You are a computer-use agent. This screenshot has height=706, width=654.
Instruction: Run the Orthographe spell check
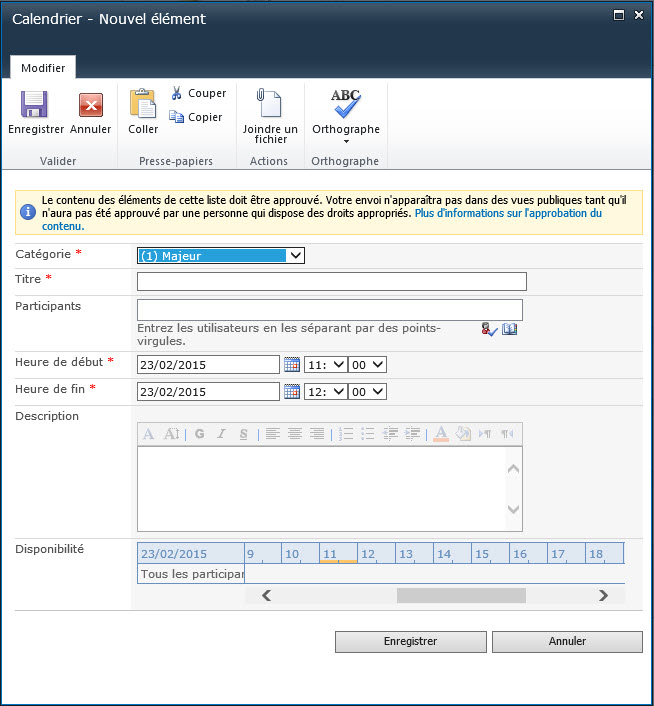[x=346, y=104]
